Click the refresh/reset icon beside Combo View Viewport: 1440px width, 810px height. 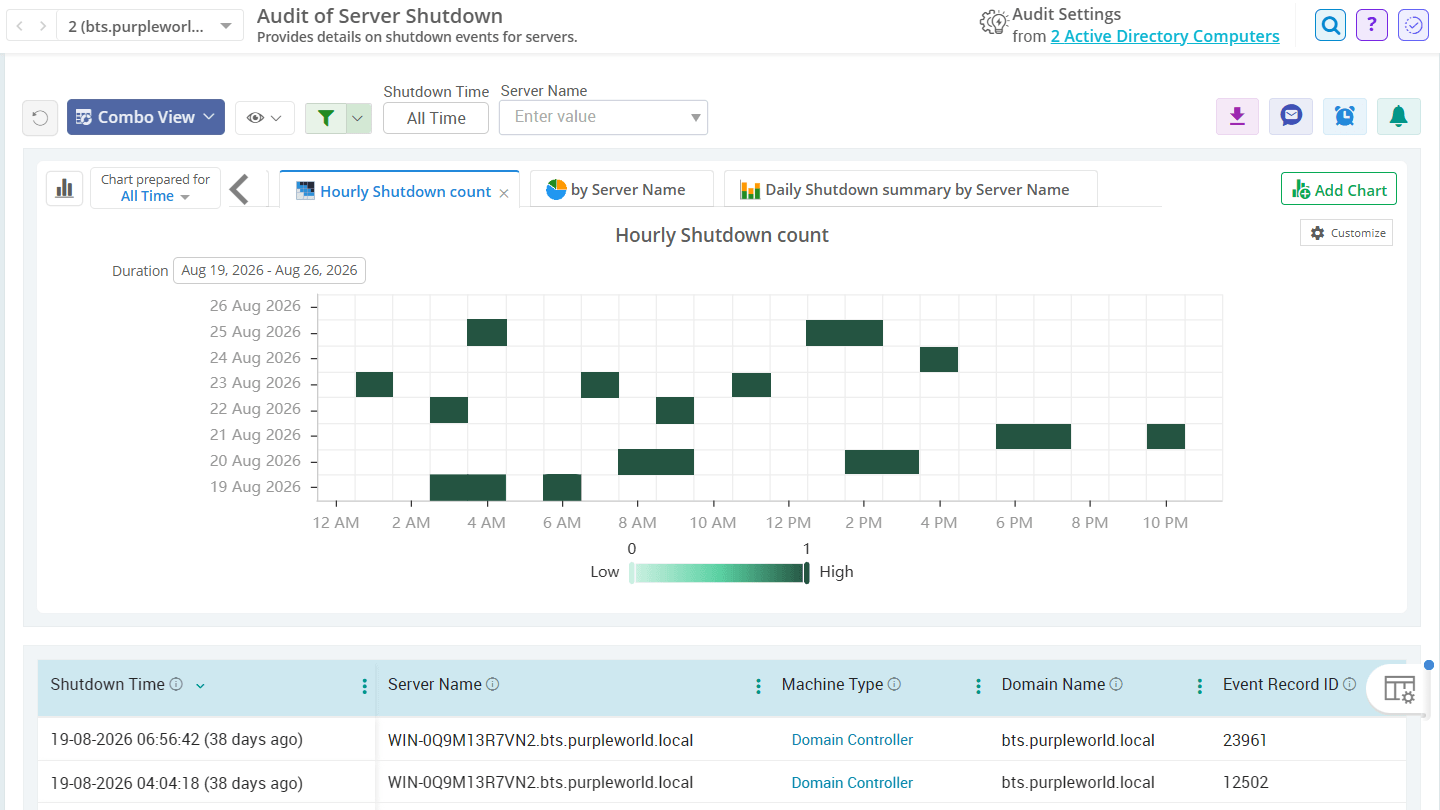[40, 118]
